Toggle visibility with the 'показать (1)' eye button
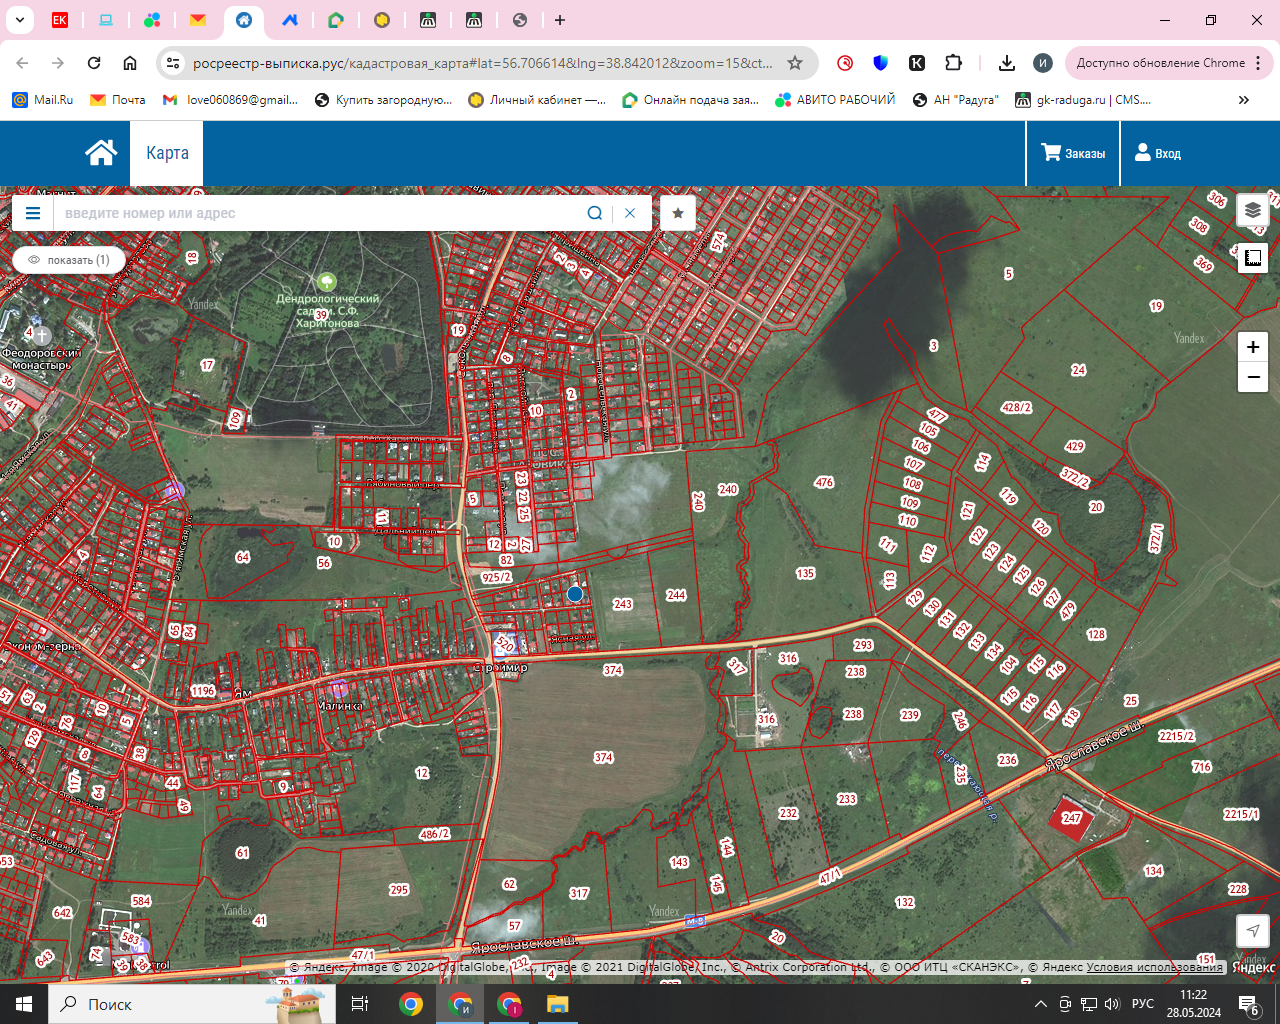Viewport: 1280px width, 1024px height. point(69,260)
